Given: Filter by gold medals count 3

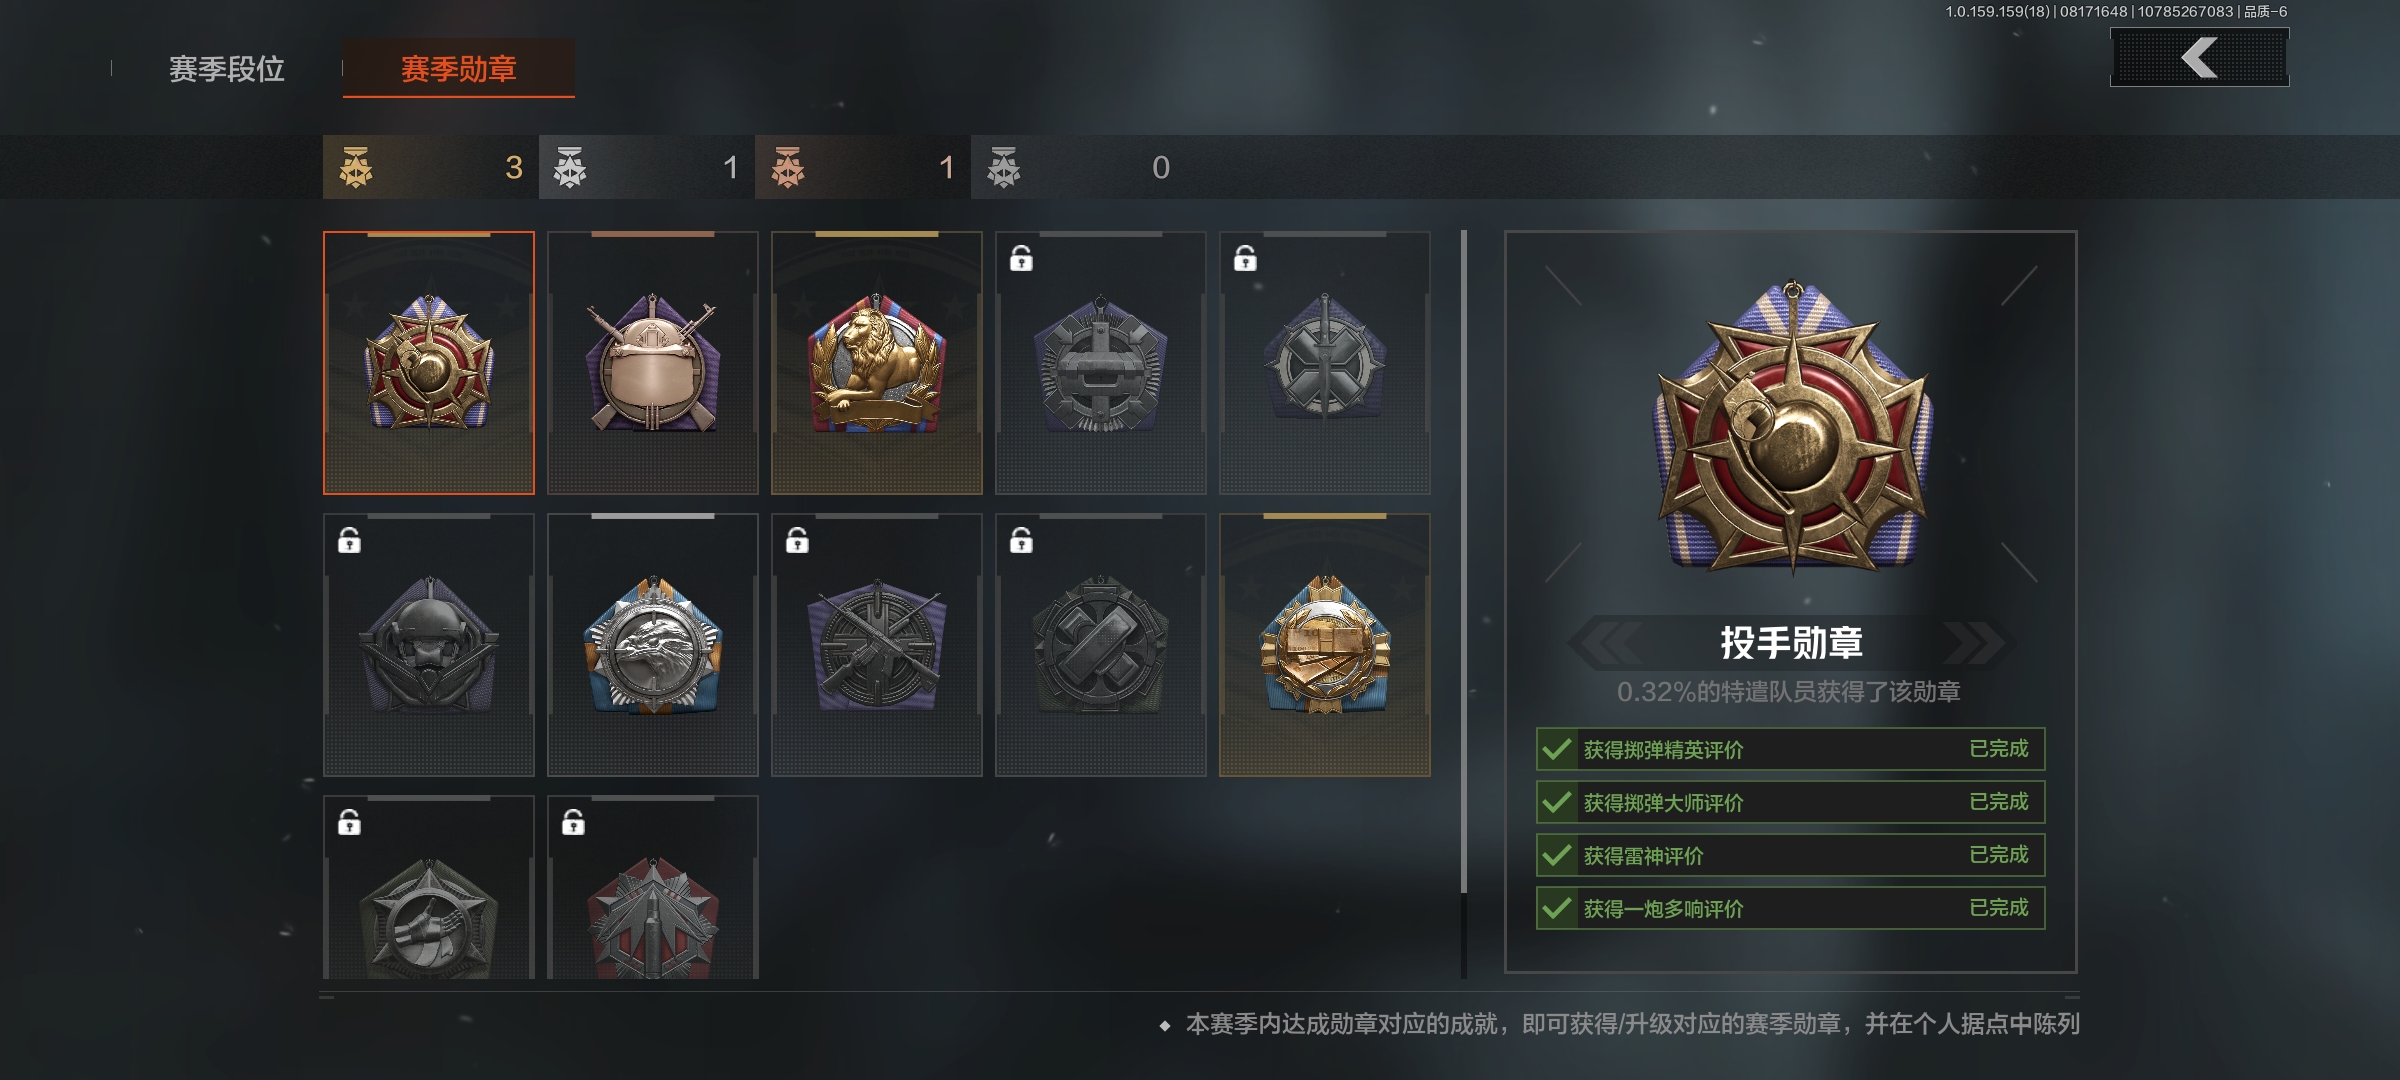Looking at the screenshot, I should pos(430,167).
